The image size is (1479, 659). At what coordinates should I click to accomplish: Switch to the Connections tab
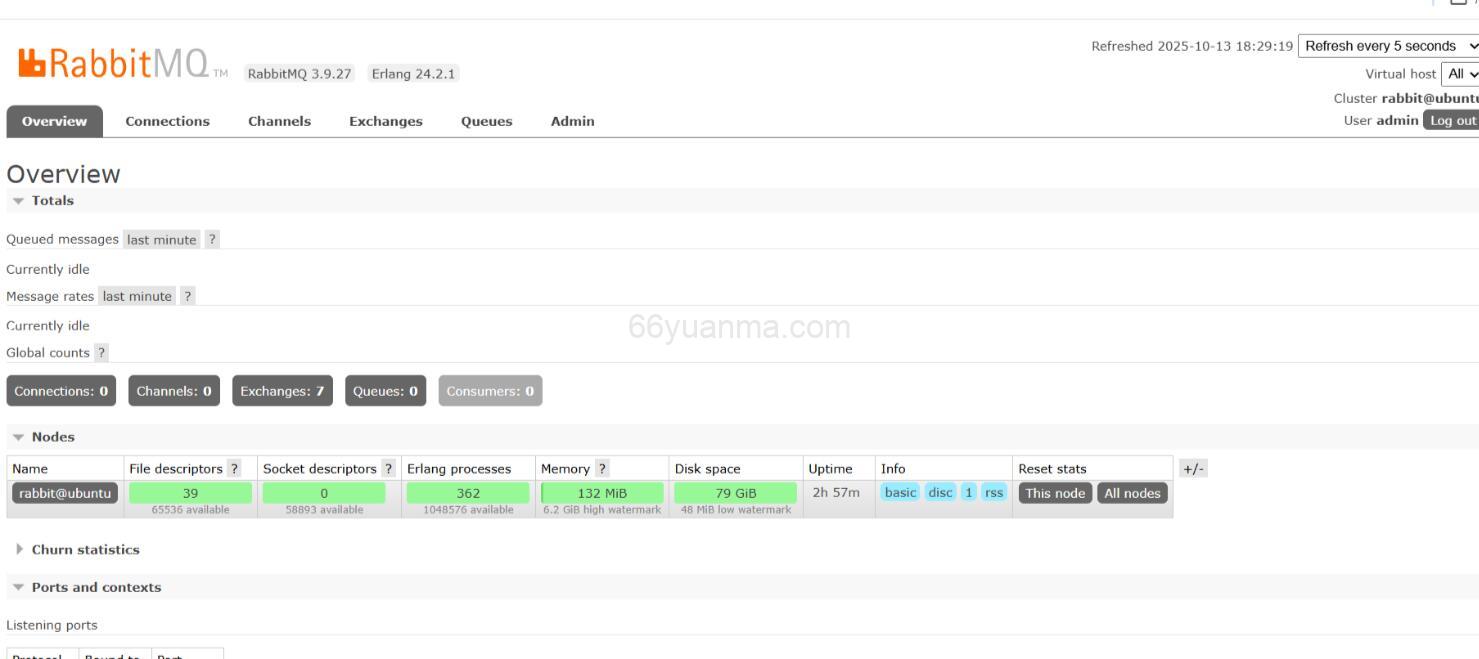click(167, 122)
